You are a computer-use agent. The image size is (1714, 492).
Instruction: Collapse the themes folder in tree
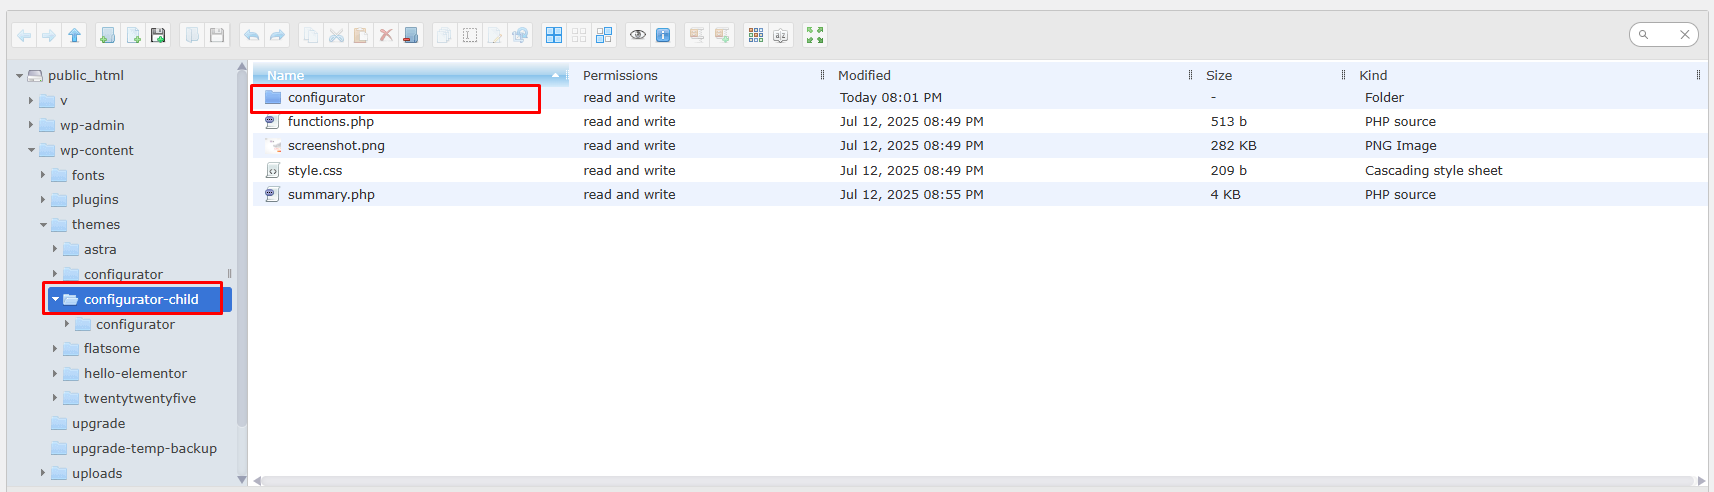[x=43, y=225]
